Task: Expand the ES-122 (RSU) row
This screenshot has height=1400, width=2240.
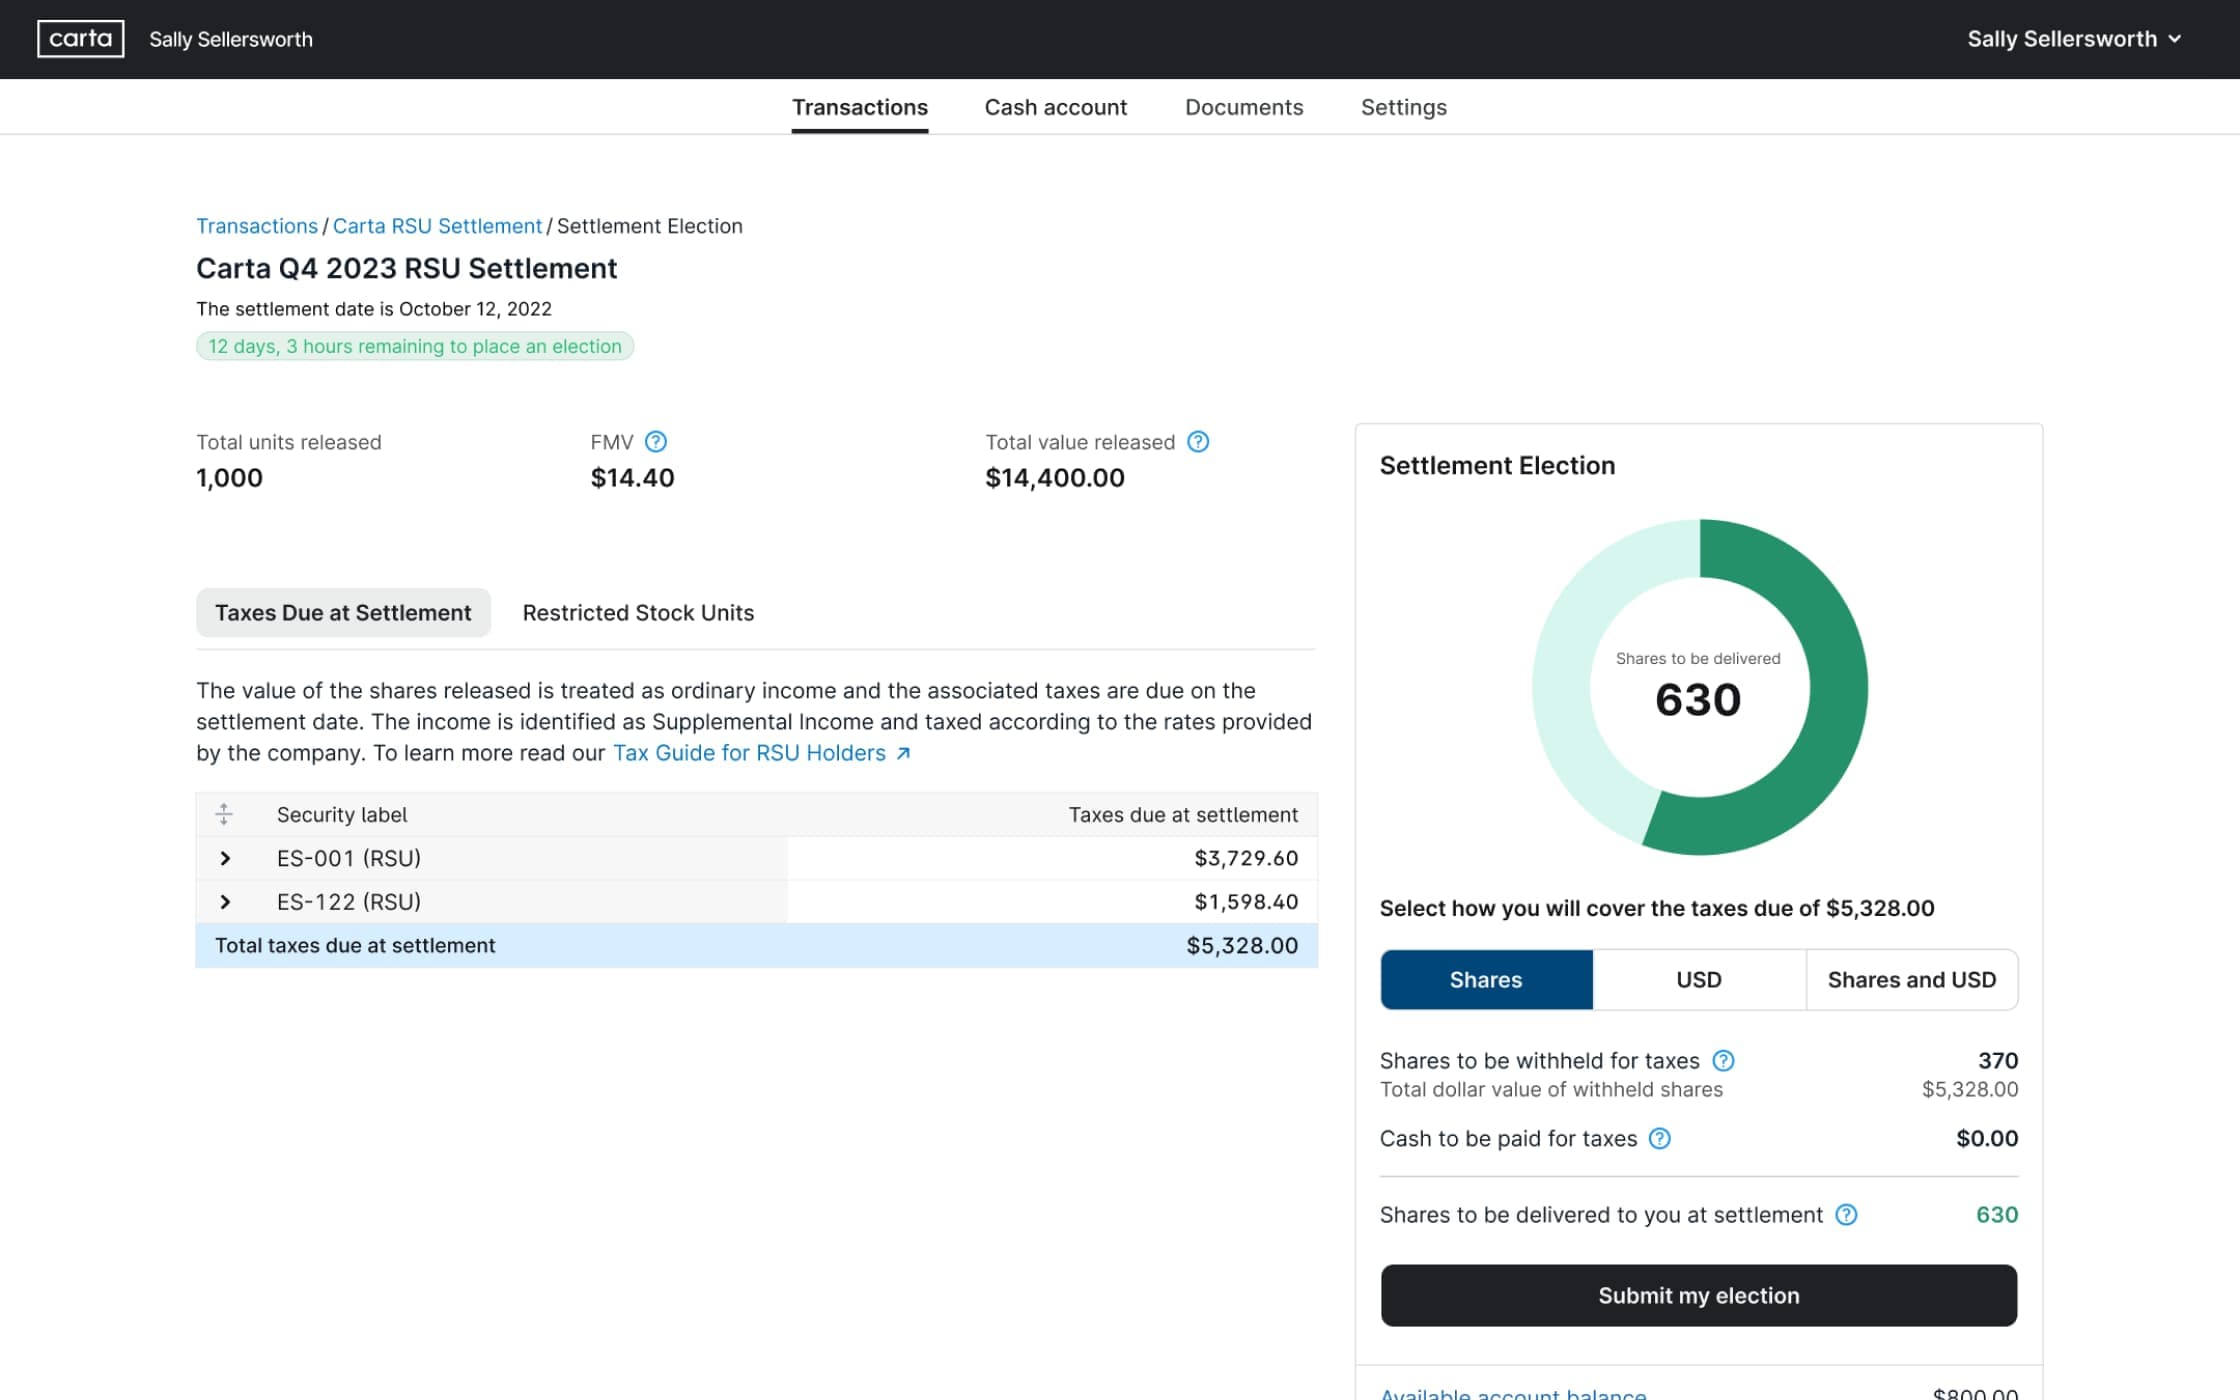Action: point(226,901)
